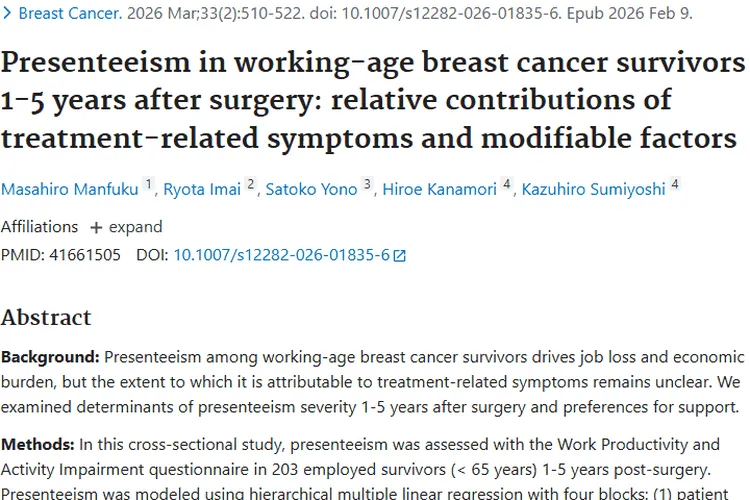Click affiliation superscript 1 after Manfuku
Image resolution: width=750 pixels, height=500 pixels.
pyautogui.click(x=149, y=184)
